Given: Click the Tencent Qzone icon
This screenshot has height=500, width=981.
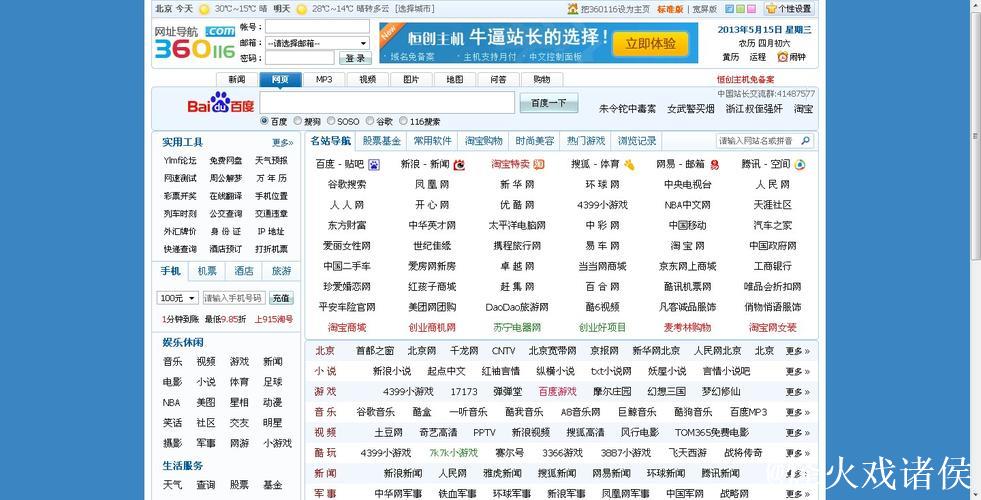Looking at the screenshot, I should (x=800, y=165).
